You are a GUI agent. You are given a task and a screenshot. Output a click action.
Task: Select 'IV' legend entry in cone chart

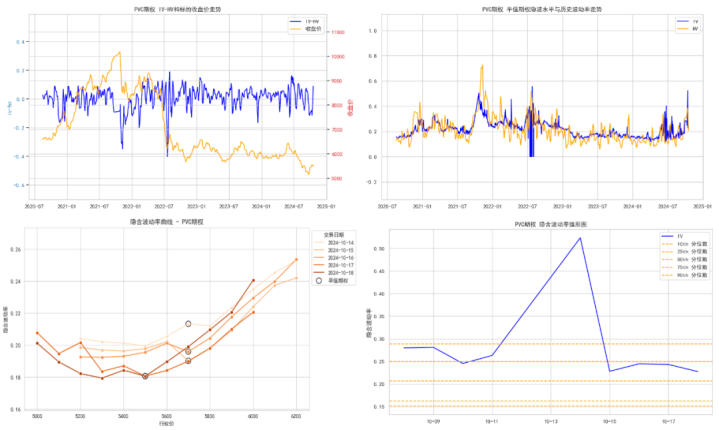[x=674, y=236]
